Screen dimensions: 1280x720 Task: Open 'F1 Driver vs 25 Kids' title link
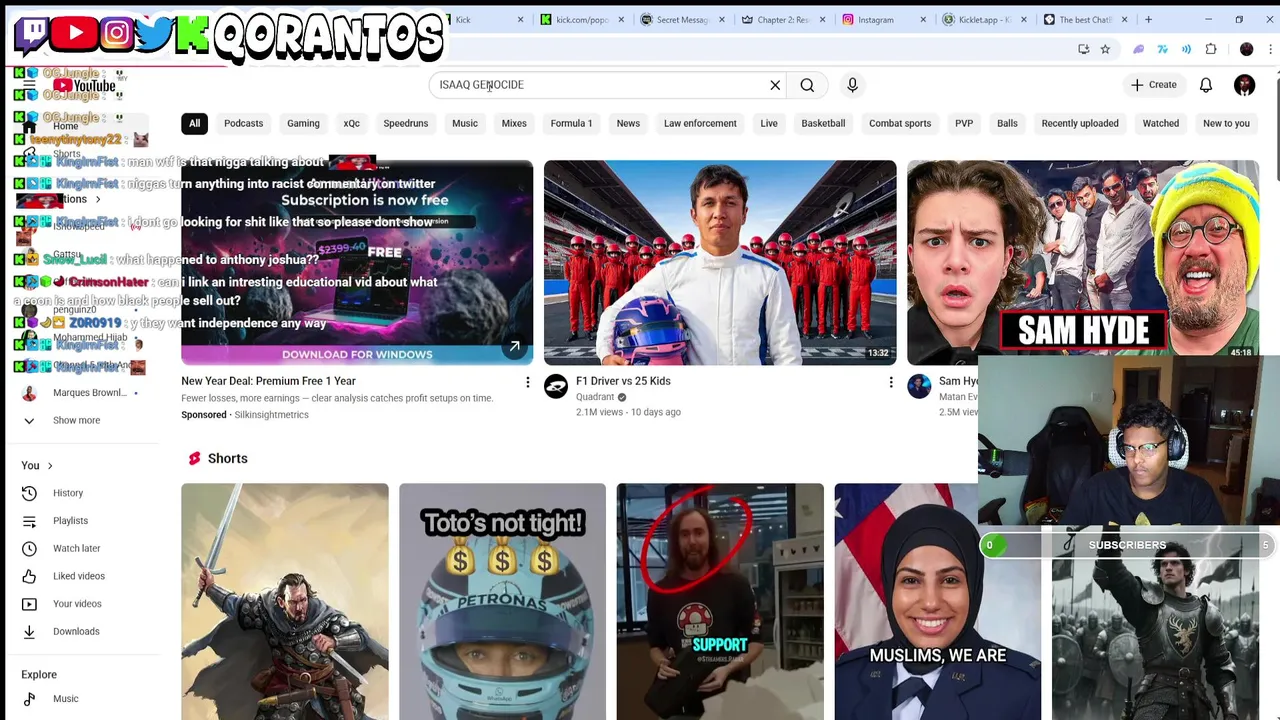(623, 381)
